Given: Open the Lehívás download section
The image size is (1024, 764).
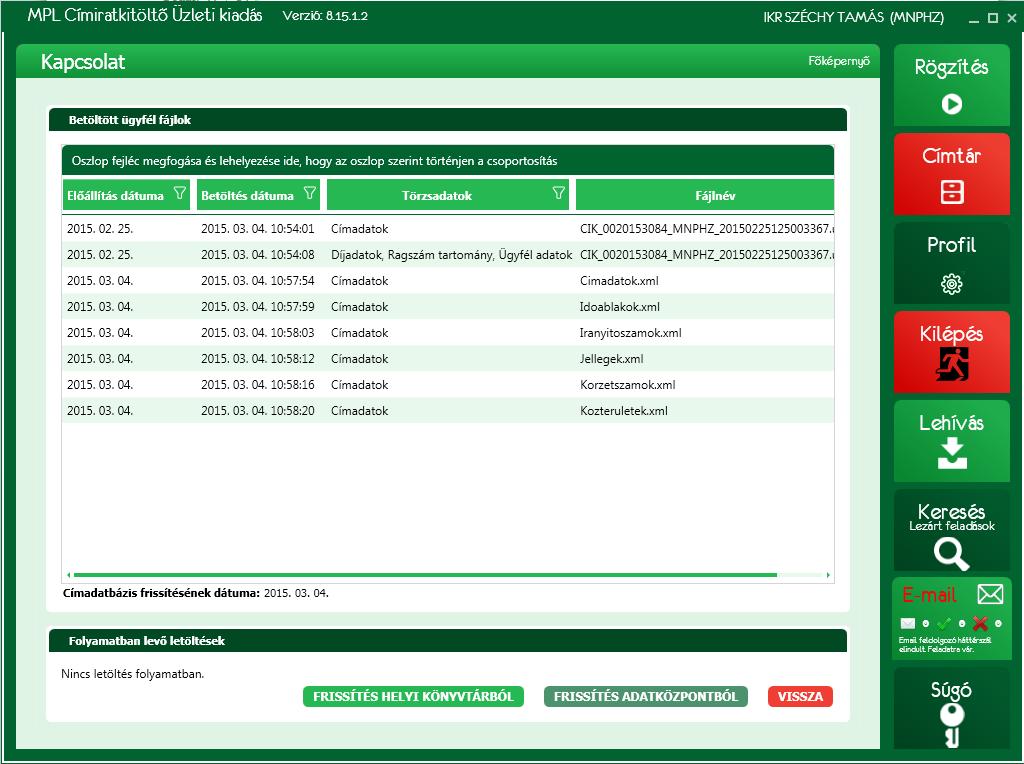Looking at the screenshot, I should (952, 441).
